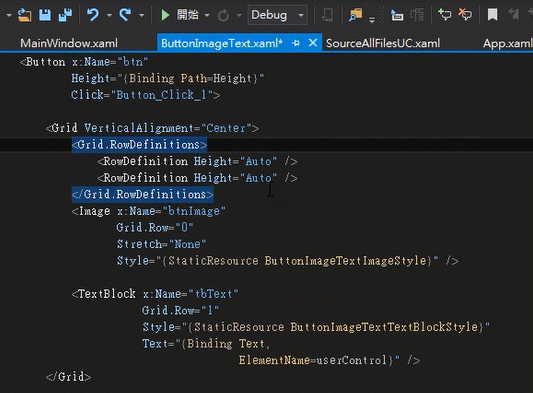This screenshot has width=533, height=393.
Task: Click the decrease indent icon
Action: point(397,15)
